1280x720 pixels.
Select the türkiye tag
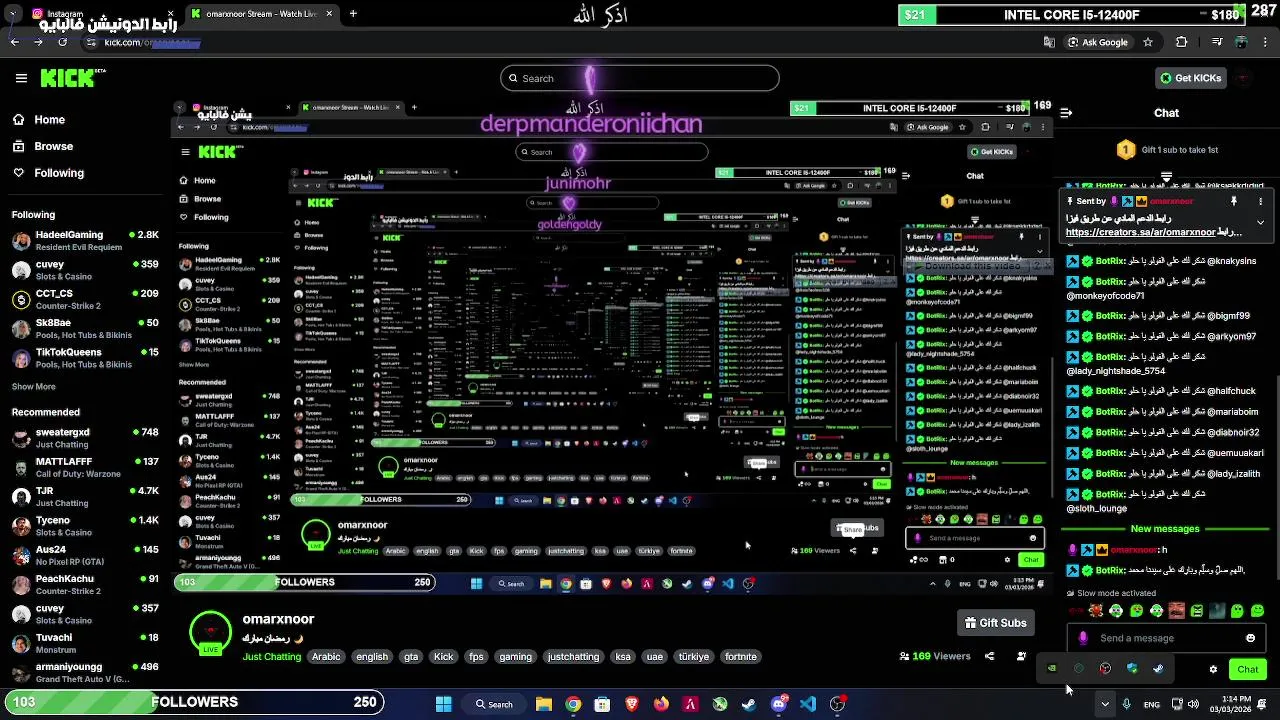[693, 657]
